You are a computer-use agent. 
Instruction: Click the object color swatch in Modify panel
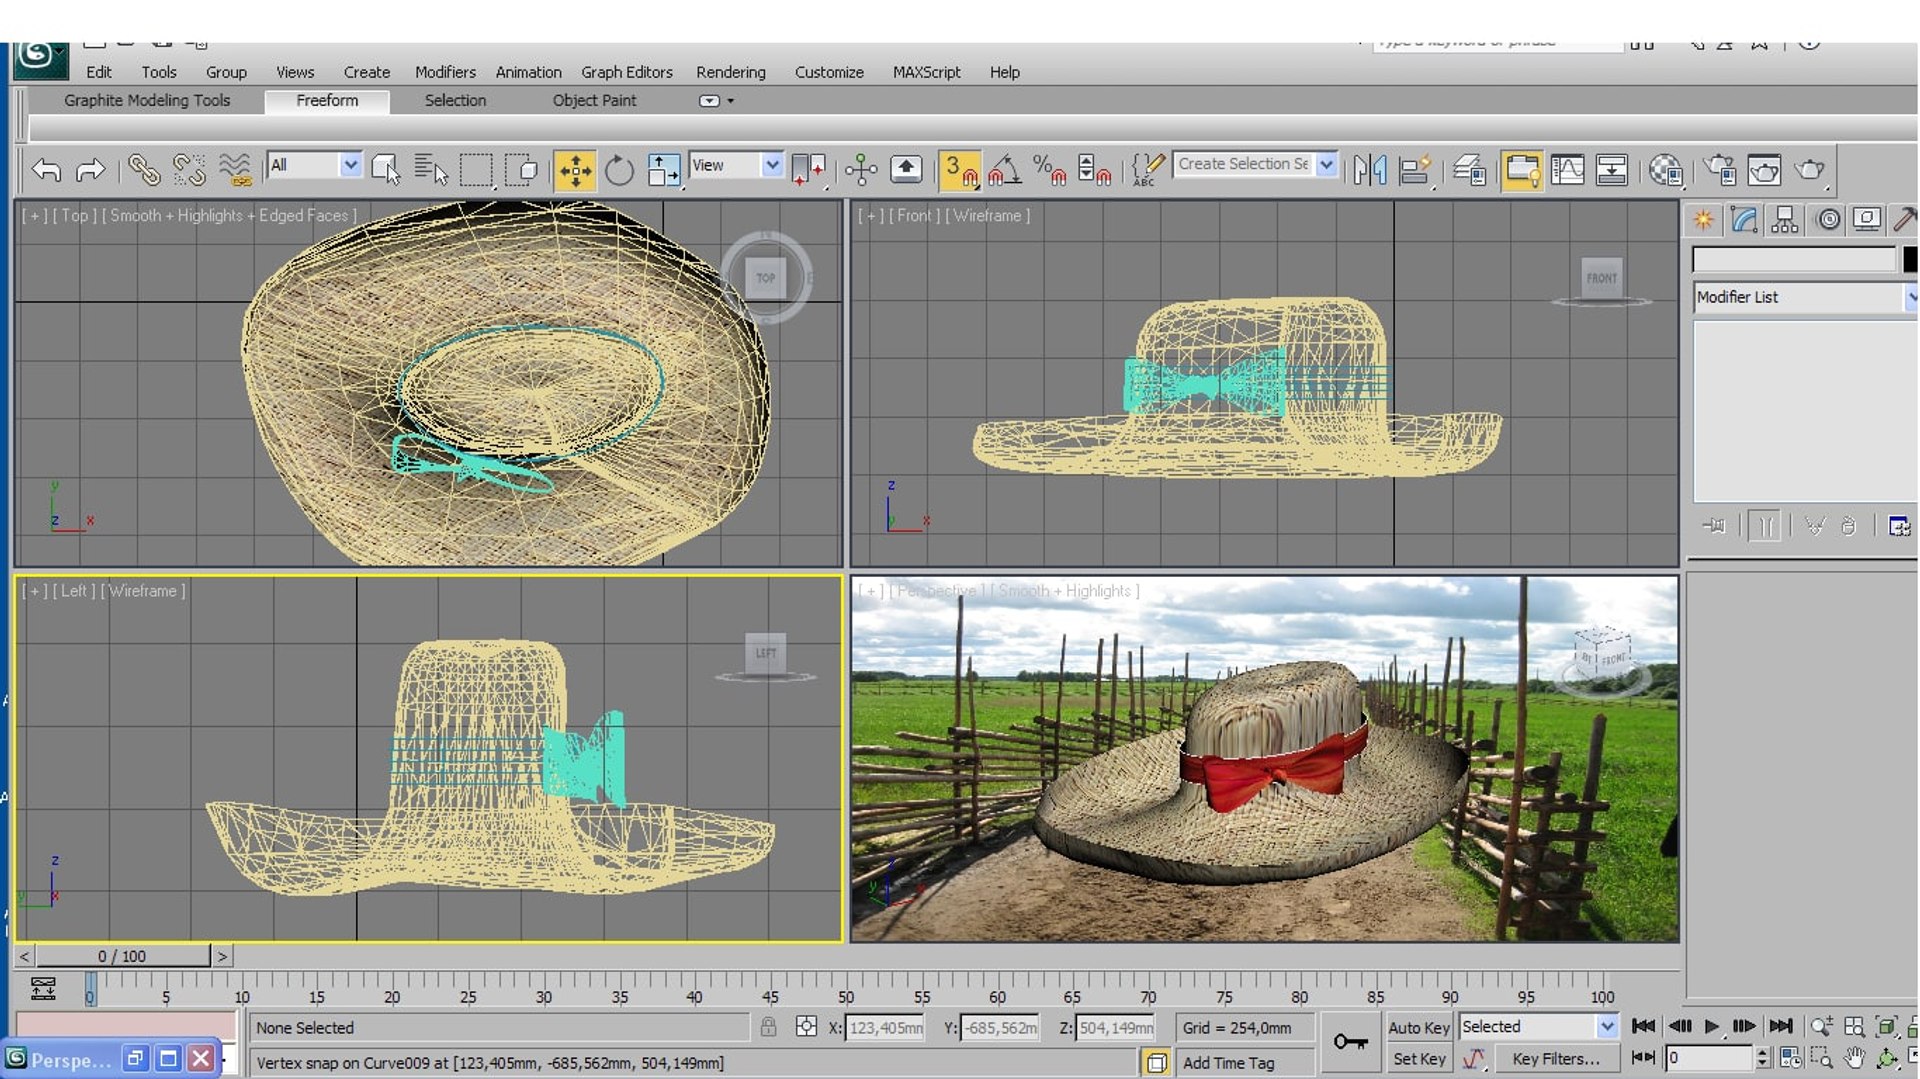[1911, 259]
